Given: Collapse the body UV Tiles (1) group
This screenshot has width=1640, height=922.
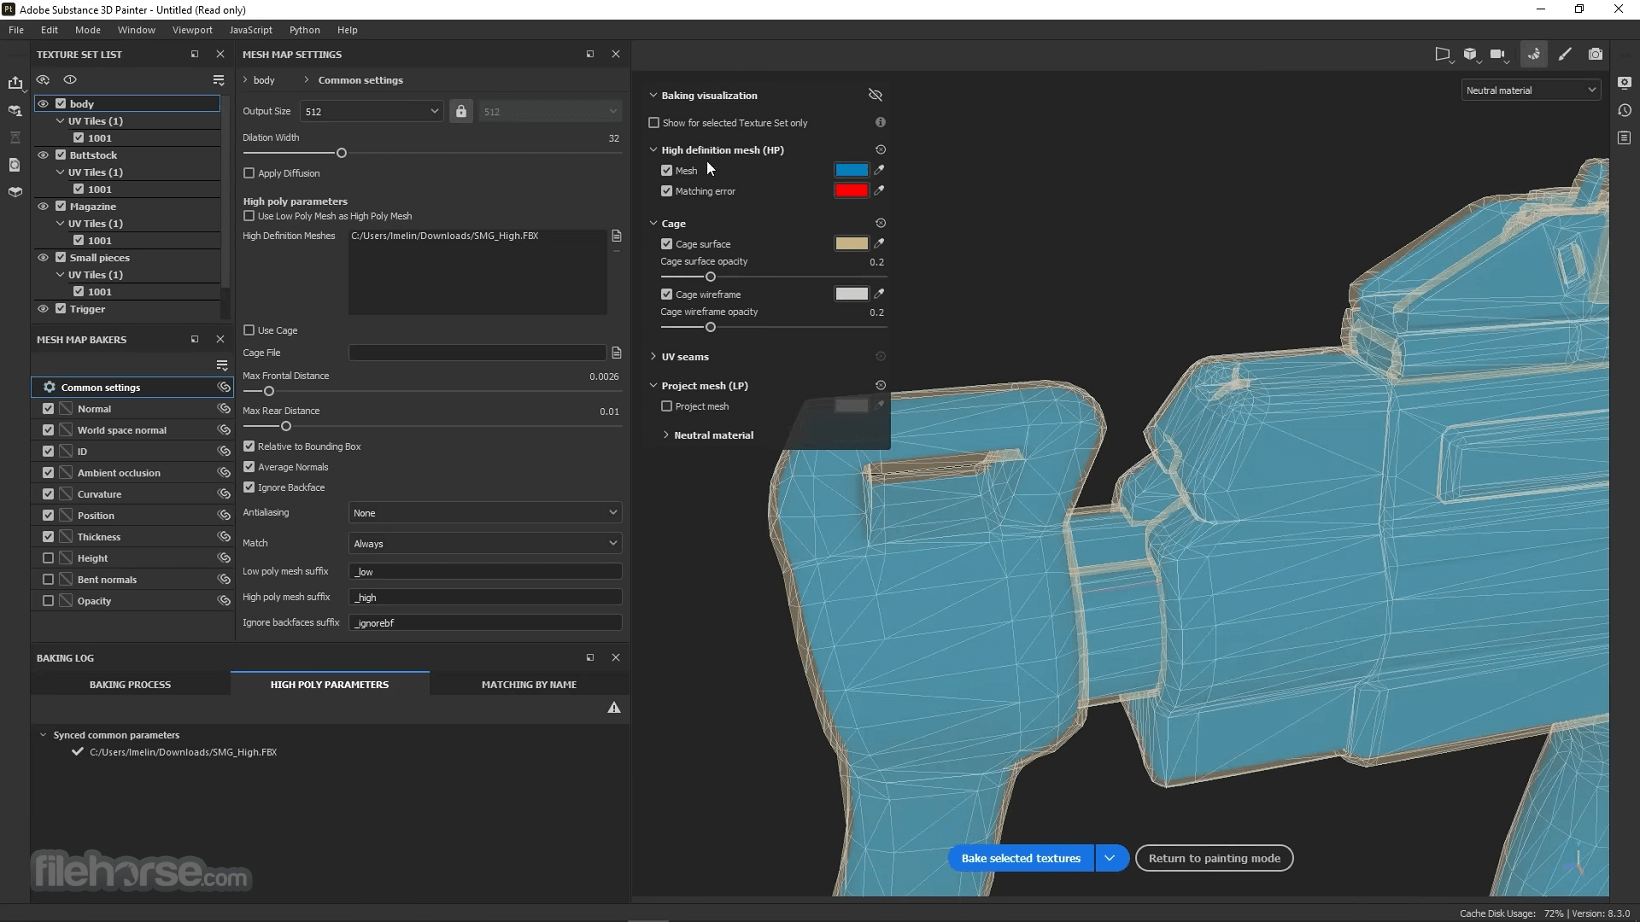Looking at the screenshot, I should [60, 121].
